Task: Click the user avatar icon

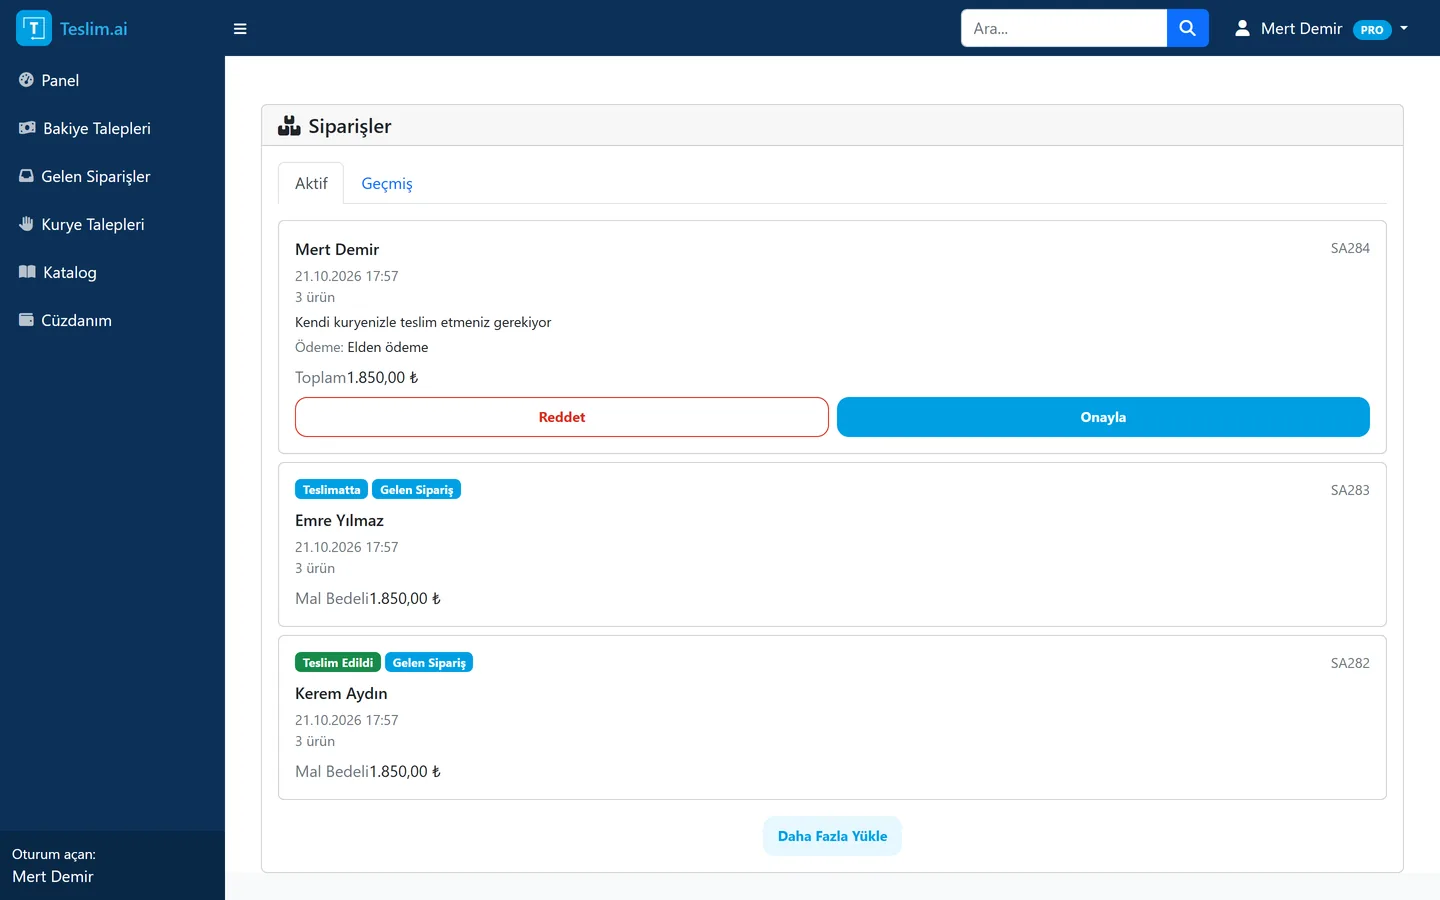Action: click(x=1242, y=28)
